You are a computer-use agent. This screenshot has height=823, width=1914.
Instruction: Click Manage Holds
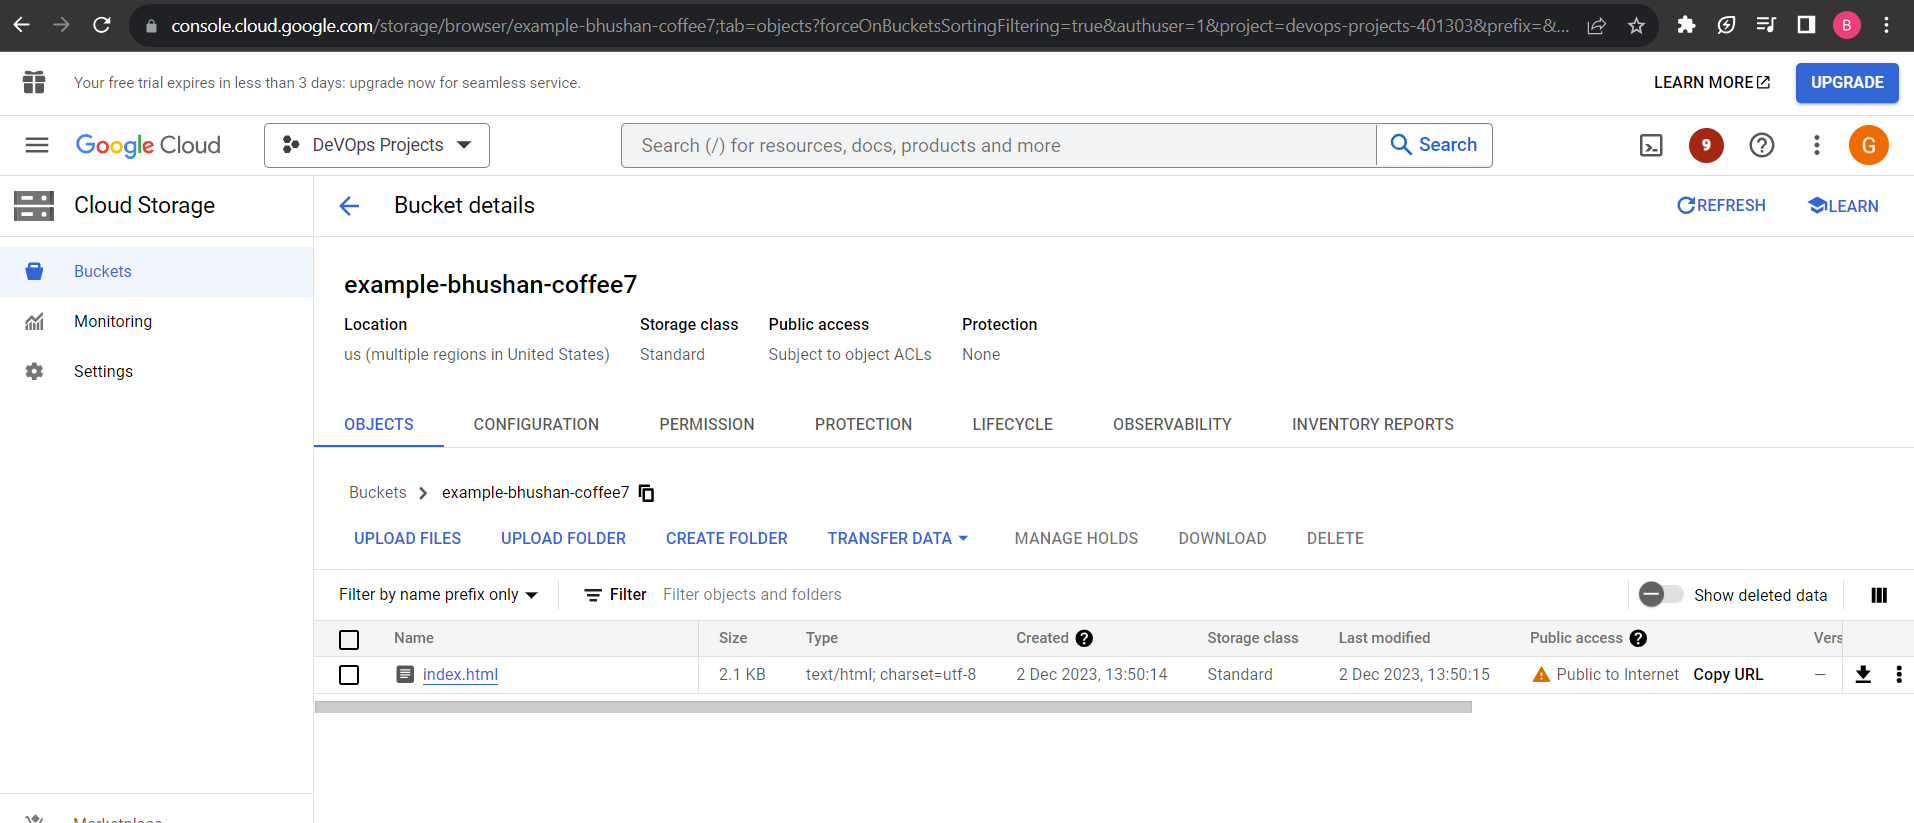[1076, 538]
